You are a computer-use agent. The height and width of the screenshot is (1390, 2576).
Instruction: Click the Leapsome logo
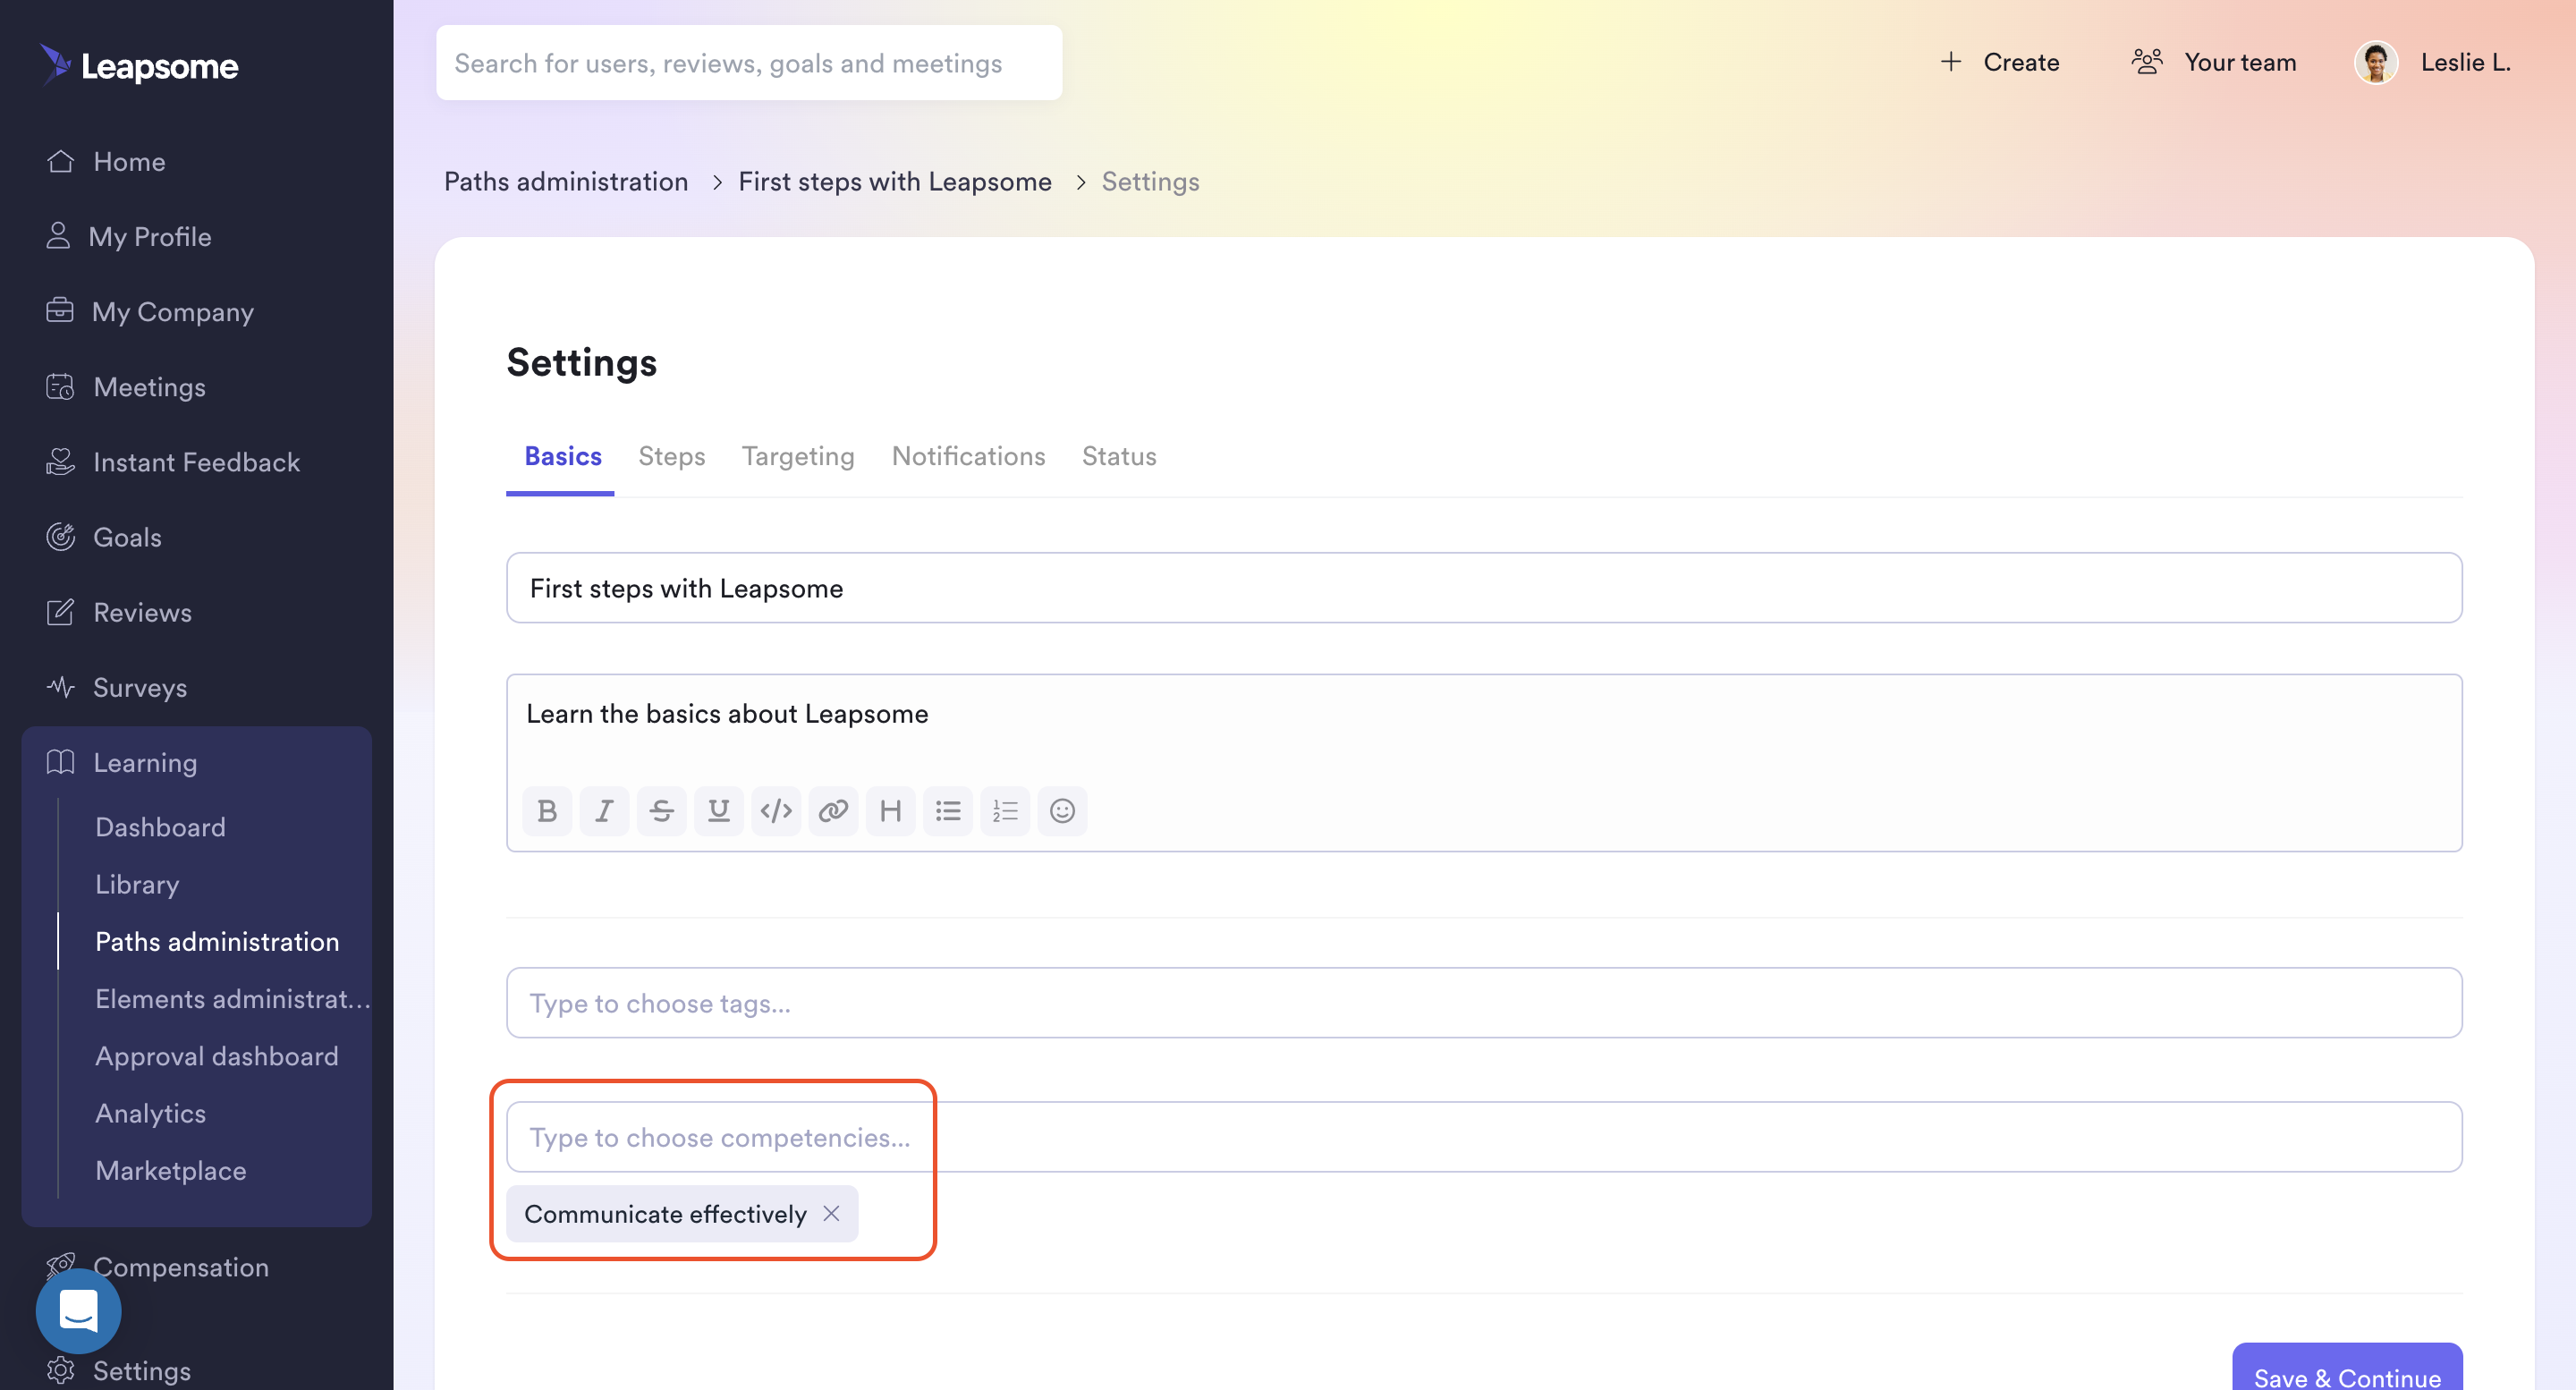[139, 65]
